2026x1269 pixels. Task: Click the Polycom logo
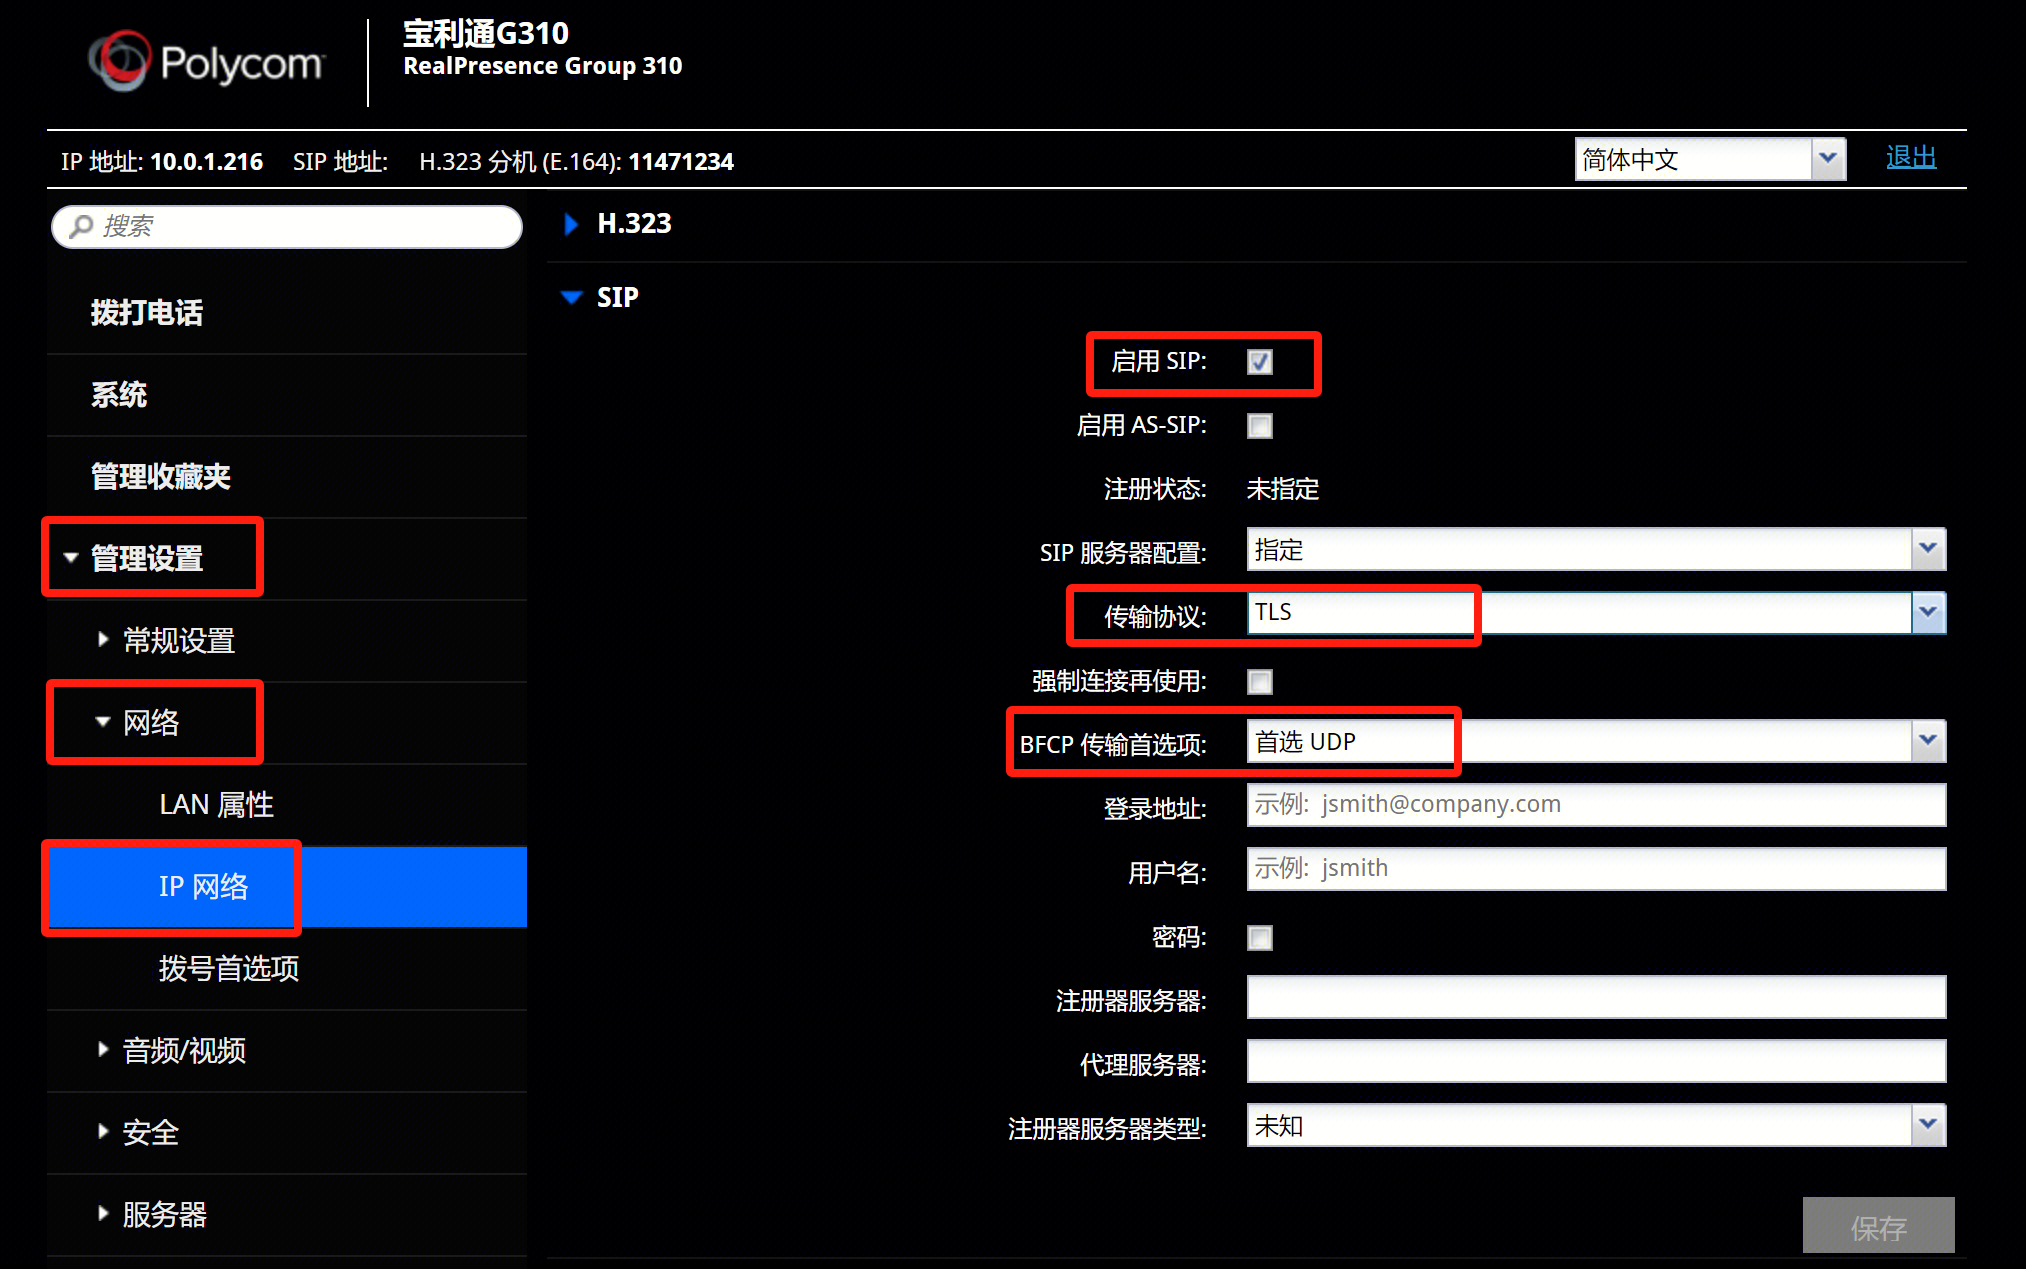206,62
